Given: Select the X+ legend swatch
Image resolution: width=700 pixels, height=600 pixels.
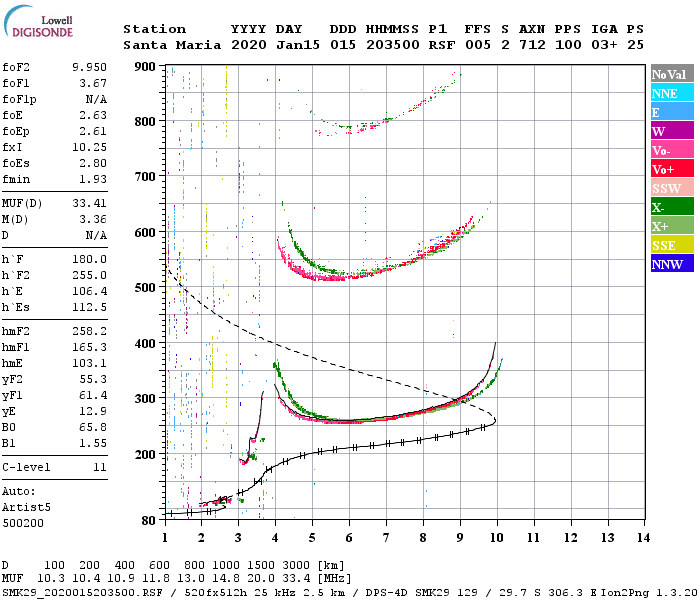Looking at the screenshot, I should (x=672, y=226).
